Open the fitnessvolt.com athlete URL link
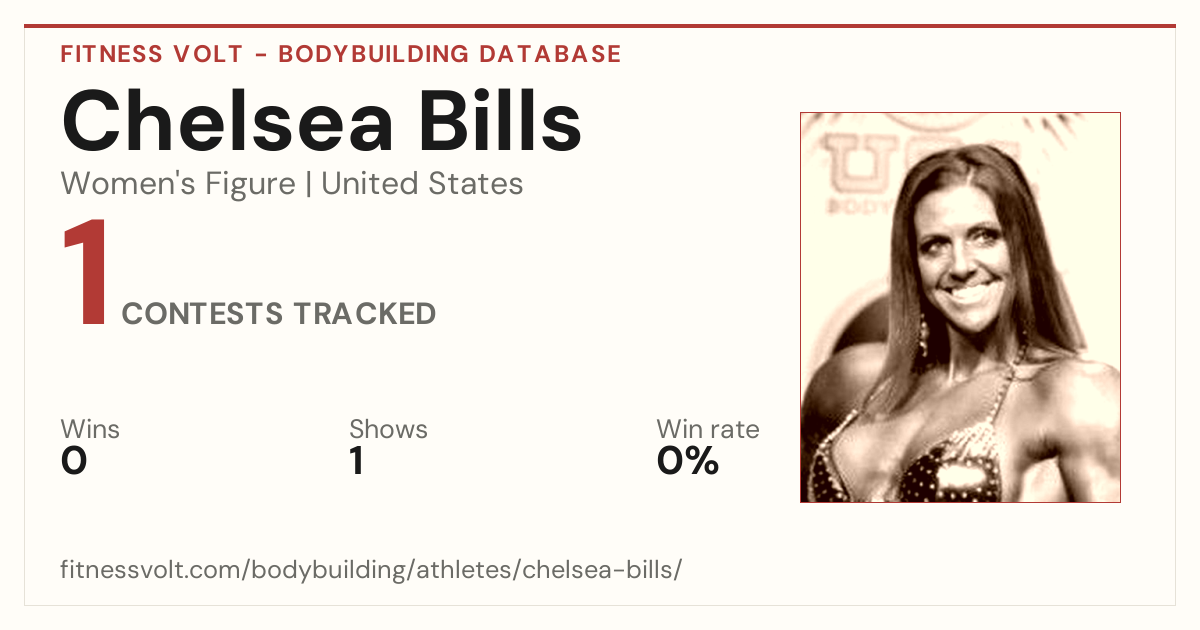The width and height of the screenshot is (1200, 630). (371, 571)
